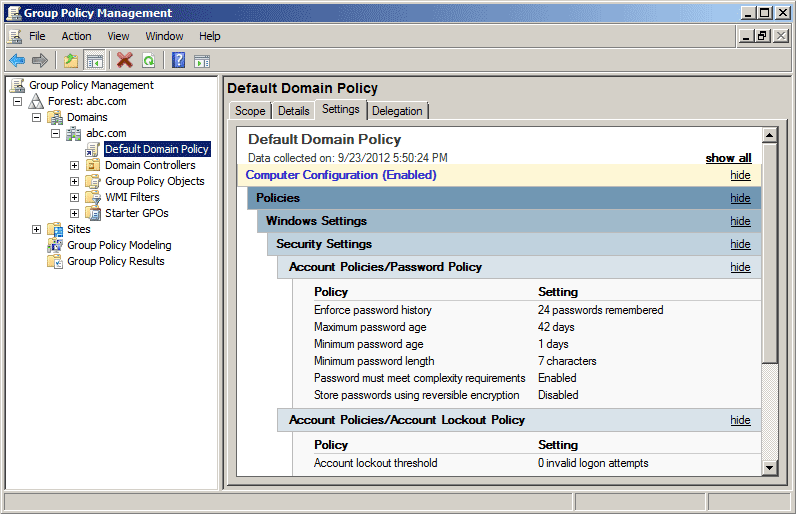Toggle the Show/Hide Console Tree icon
797x515 pixels.
tap(94, 60)
